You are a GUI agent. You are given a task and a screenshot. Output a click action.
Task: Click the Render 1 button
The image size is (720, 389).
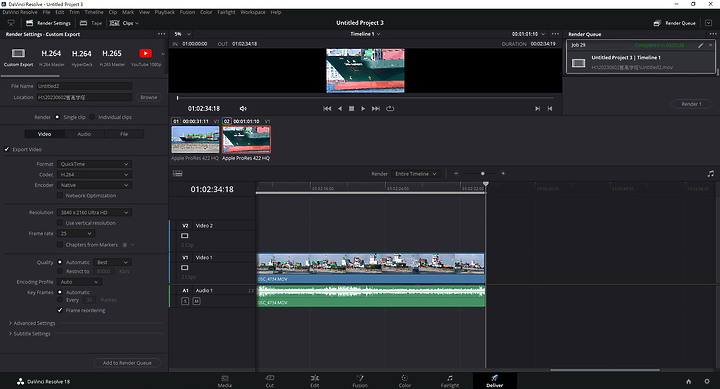(x=691, y=104)
